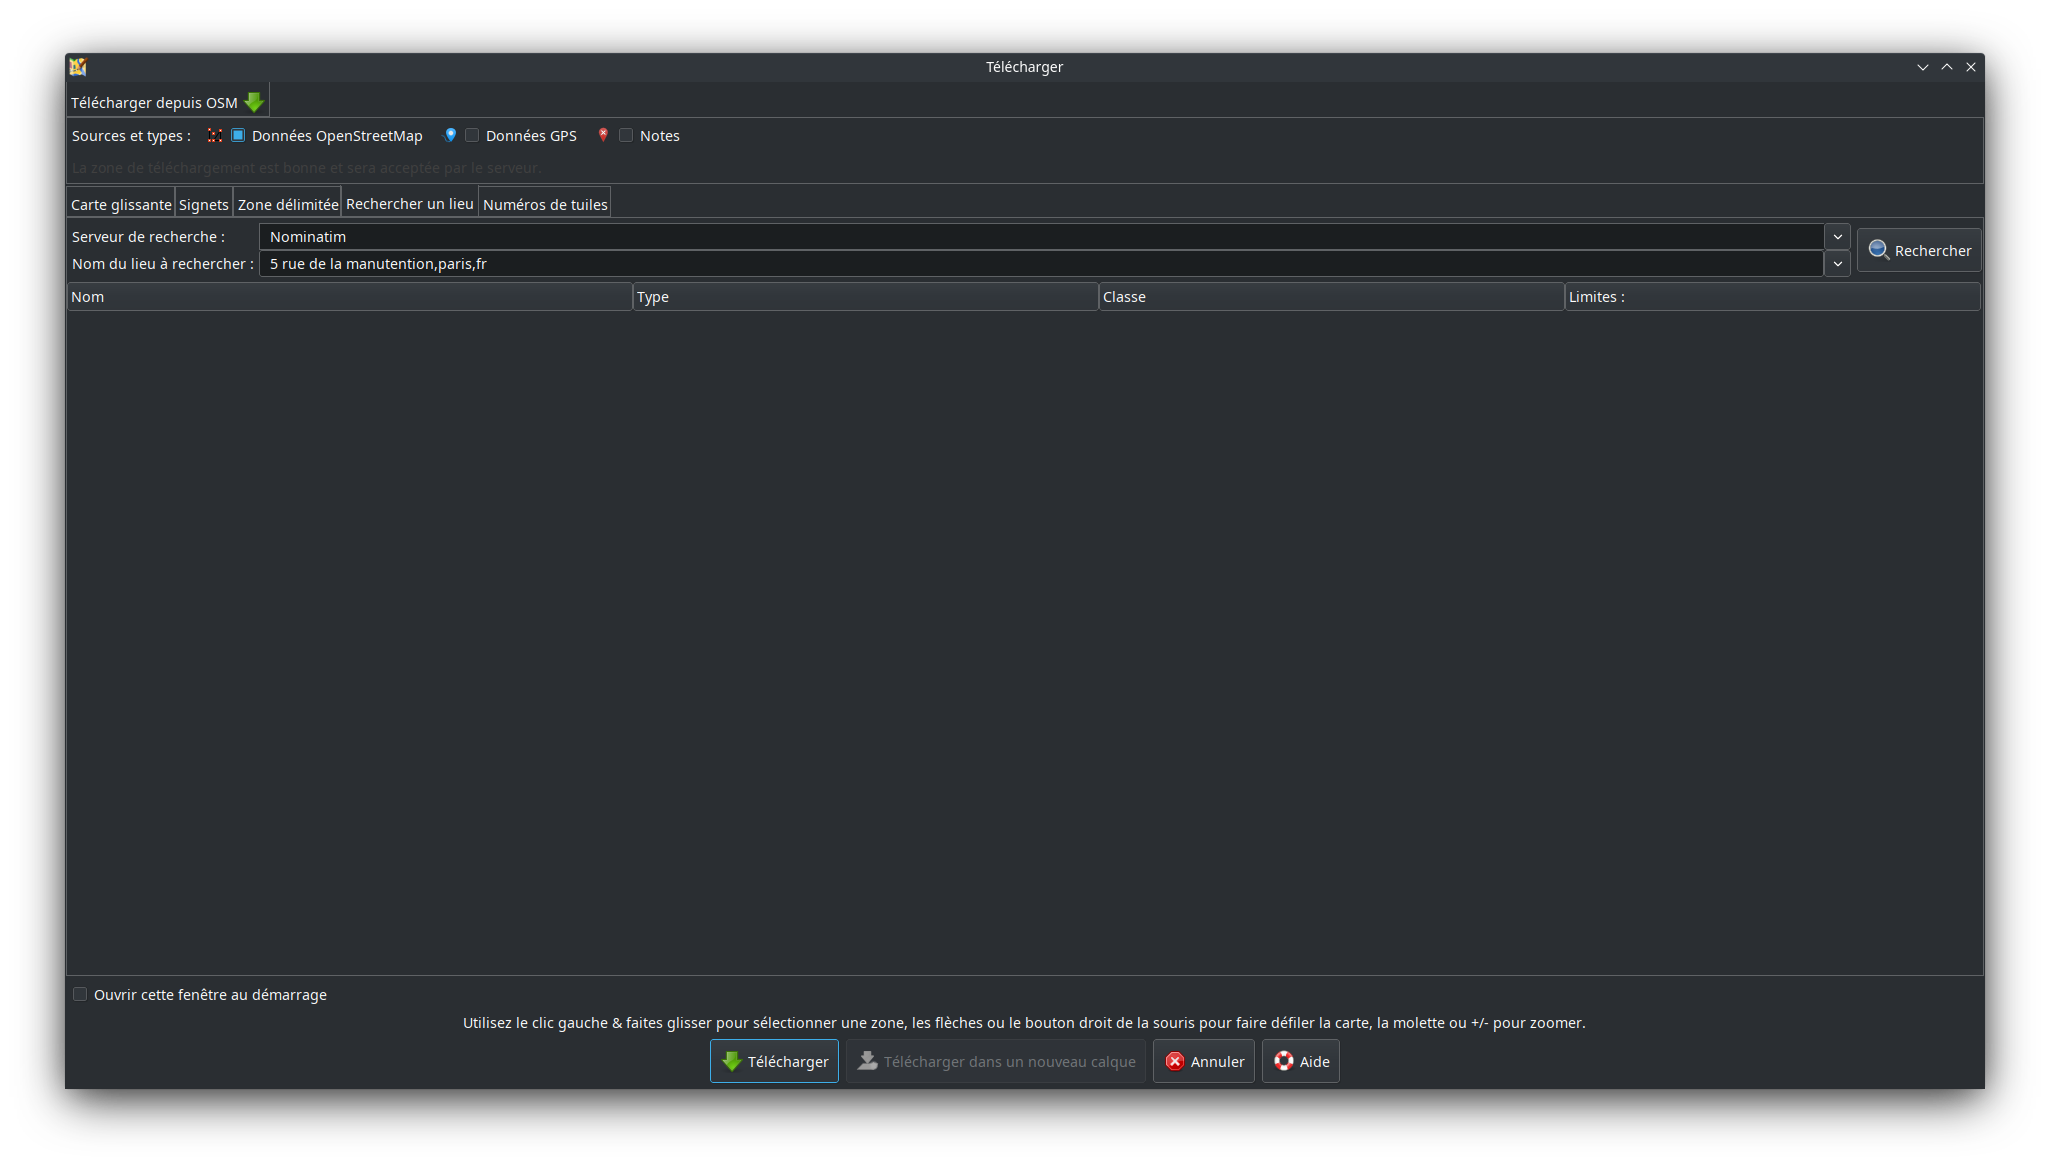Image resolution: width=2050 pixels, height=1166 pixels.
Task: Click the Aide lifebuoy help button
Action: tap(1300, 1061)
